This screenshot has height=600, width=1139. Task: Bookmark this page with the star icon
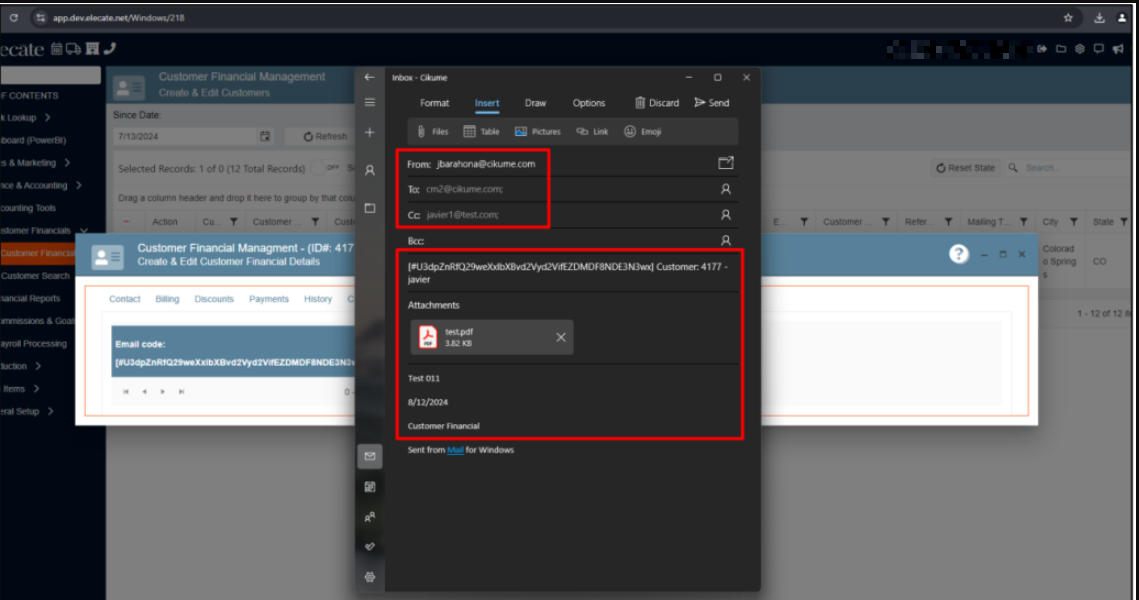click(x=1068, y=18)
